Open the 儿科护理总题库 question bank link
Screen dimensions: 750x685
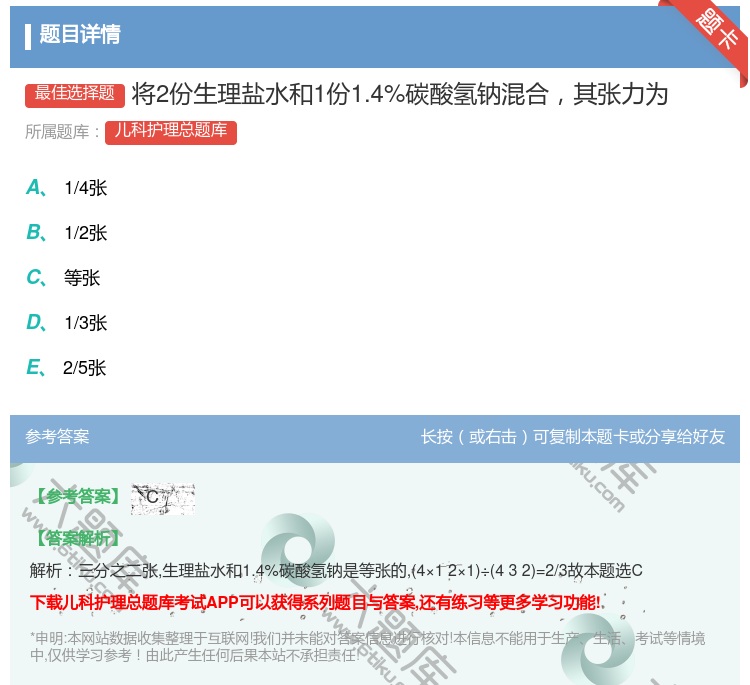click(170, 131)
